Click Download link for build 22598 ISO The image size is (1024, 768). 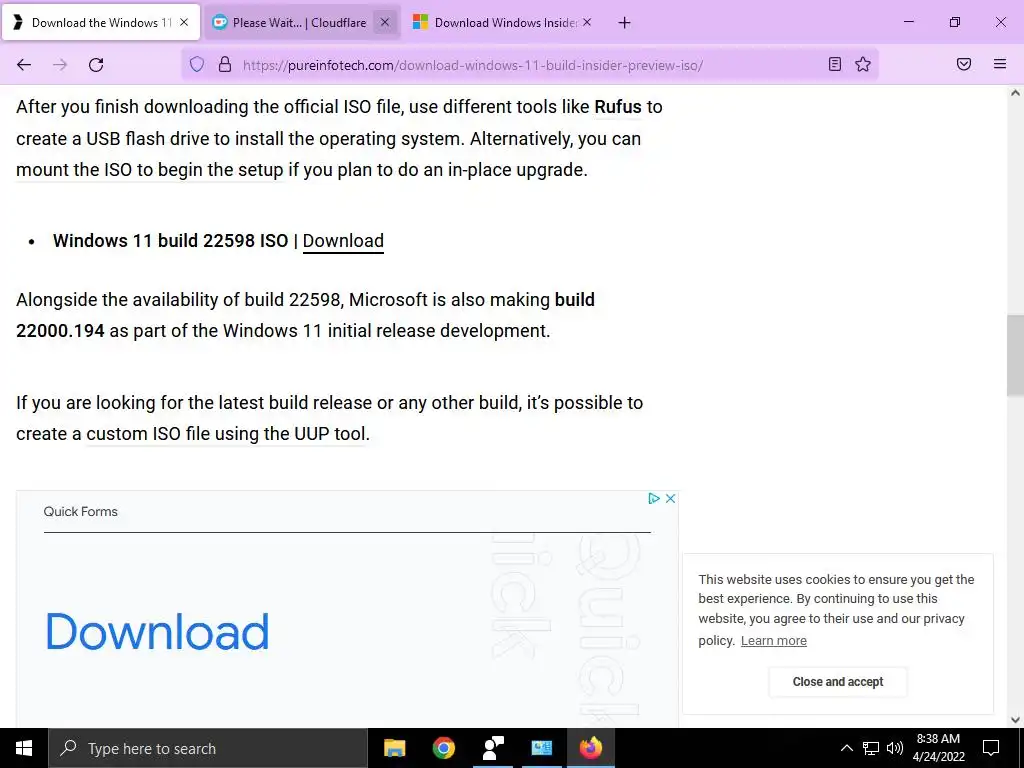click(x=343, y=241)
